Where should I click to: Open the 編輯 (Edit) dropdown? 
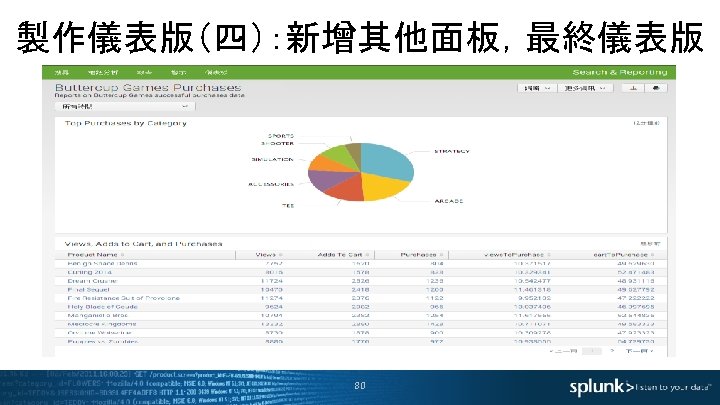[537, 88]
